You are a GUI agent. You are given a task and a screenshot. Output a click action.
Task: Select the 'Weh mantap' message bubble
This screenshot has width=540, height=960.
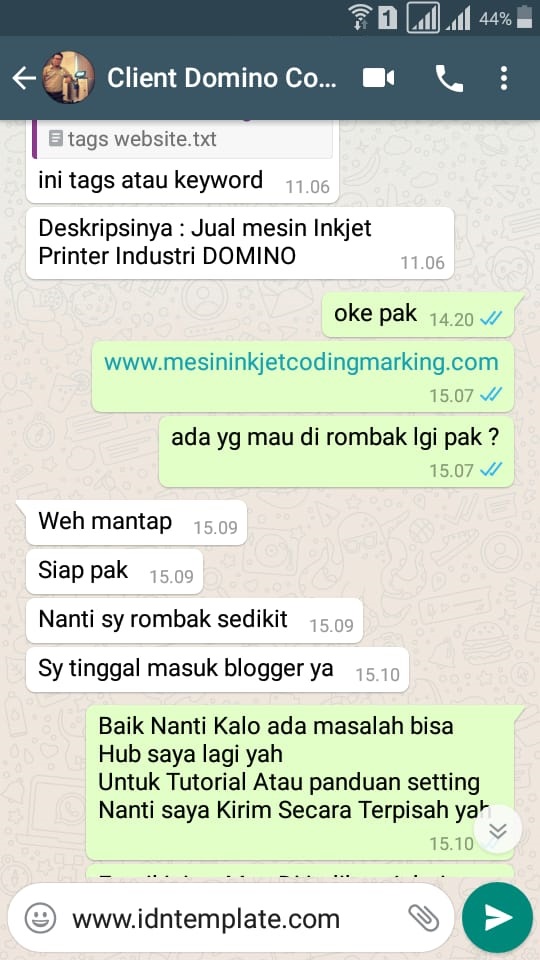(137, 522)
